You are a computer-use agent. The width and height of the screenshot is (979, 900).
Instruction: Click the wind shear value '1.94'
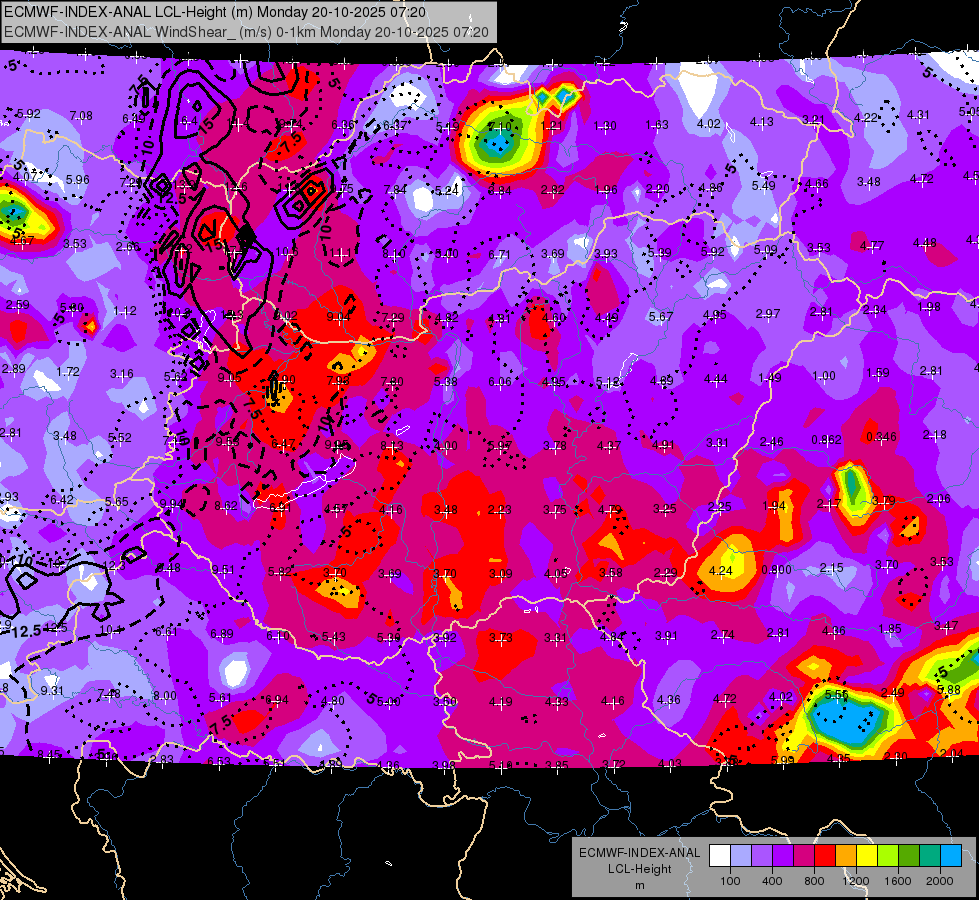click(774, 505)
